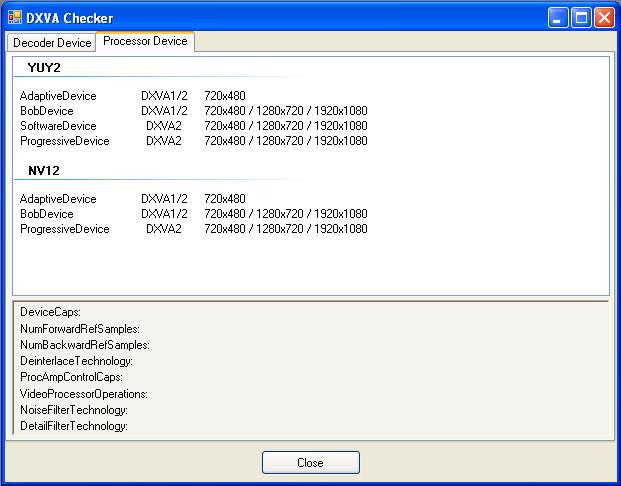Image resolution: width=621 pixels, height=486 pixels.
Task: Click the DeviceCaps: label
Action: 50,312
